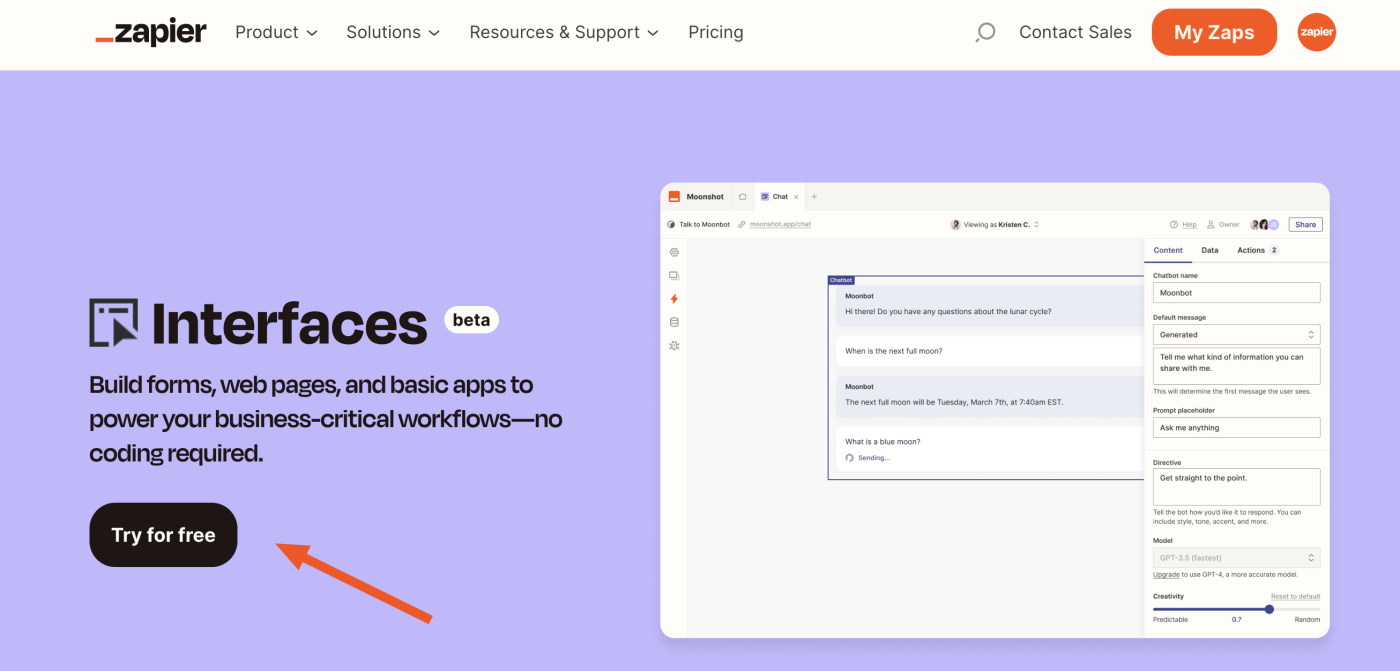This screenshot has width=1400, height=671.
Task: Open the orange lightning Zap icon
Action: coord(674,298)
